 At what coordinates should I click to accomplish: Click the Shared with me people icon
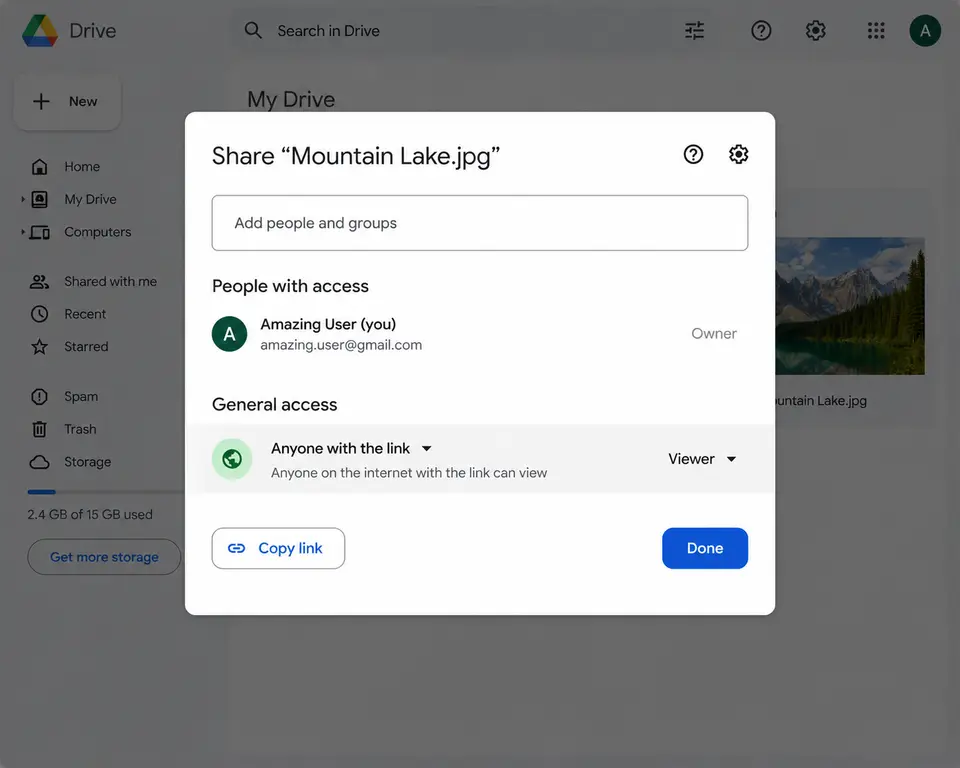[40, 282]
